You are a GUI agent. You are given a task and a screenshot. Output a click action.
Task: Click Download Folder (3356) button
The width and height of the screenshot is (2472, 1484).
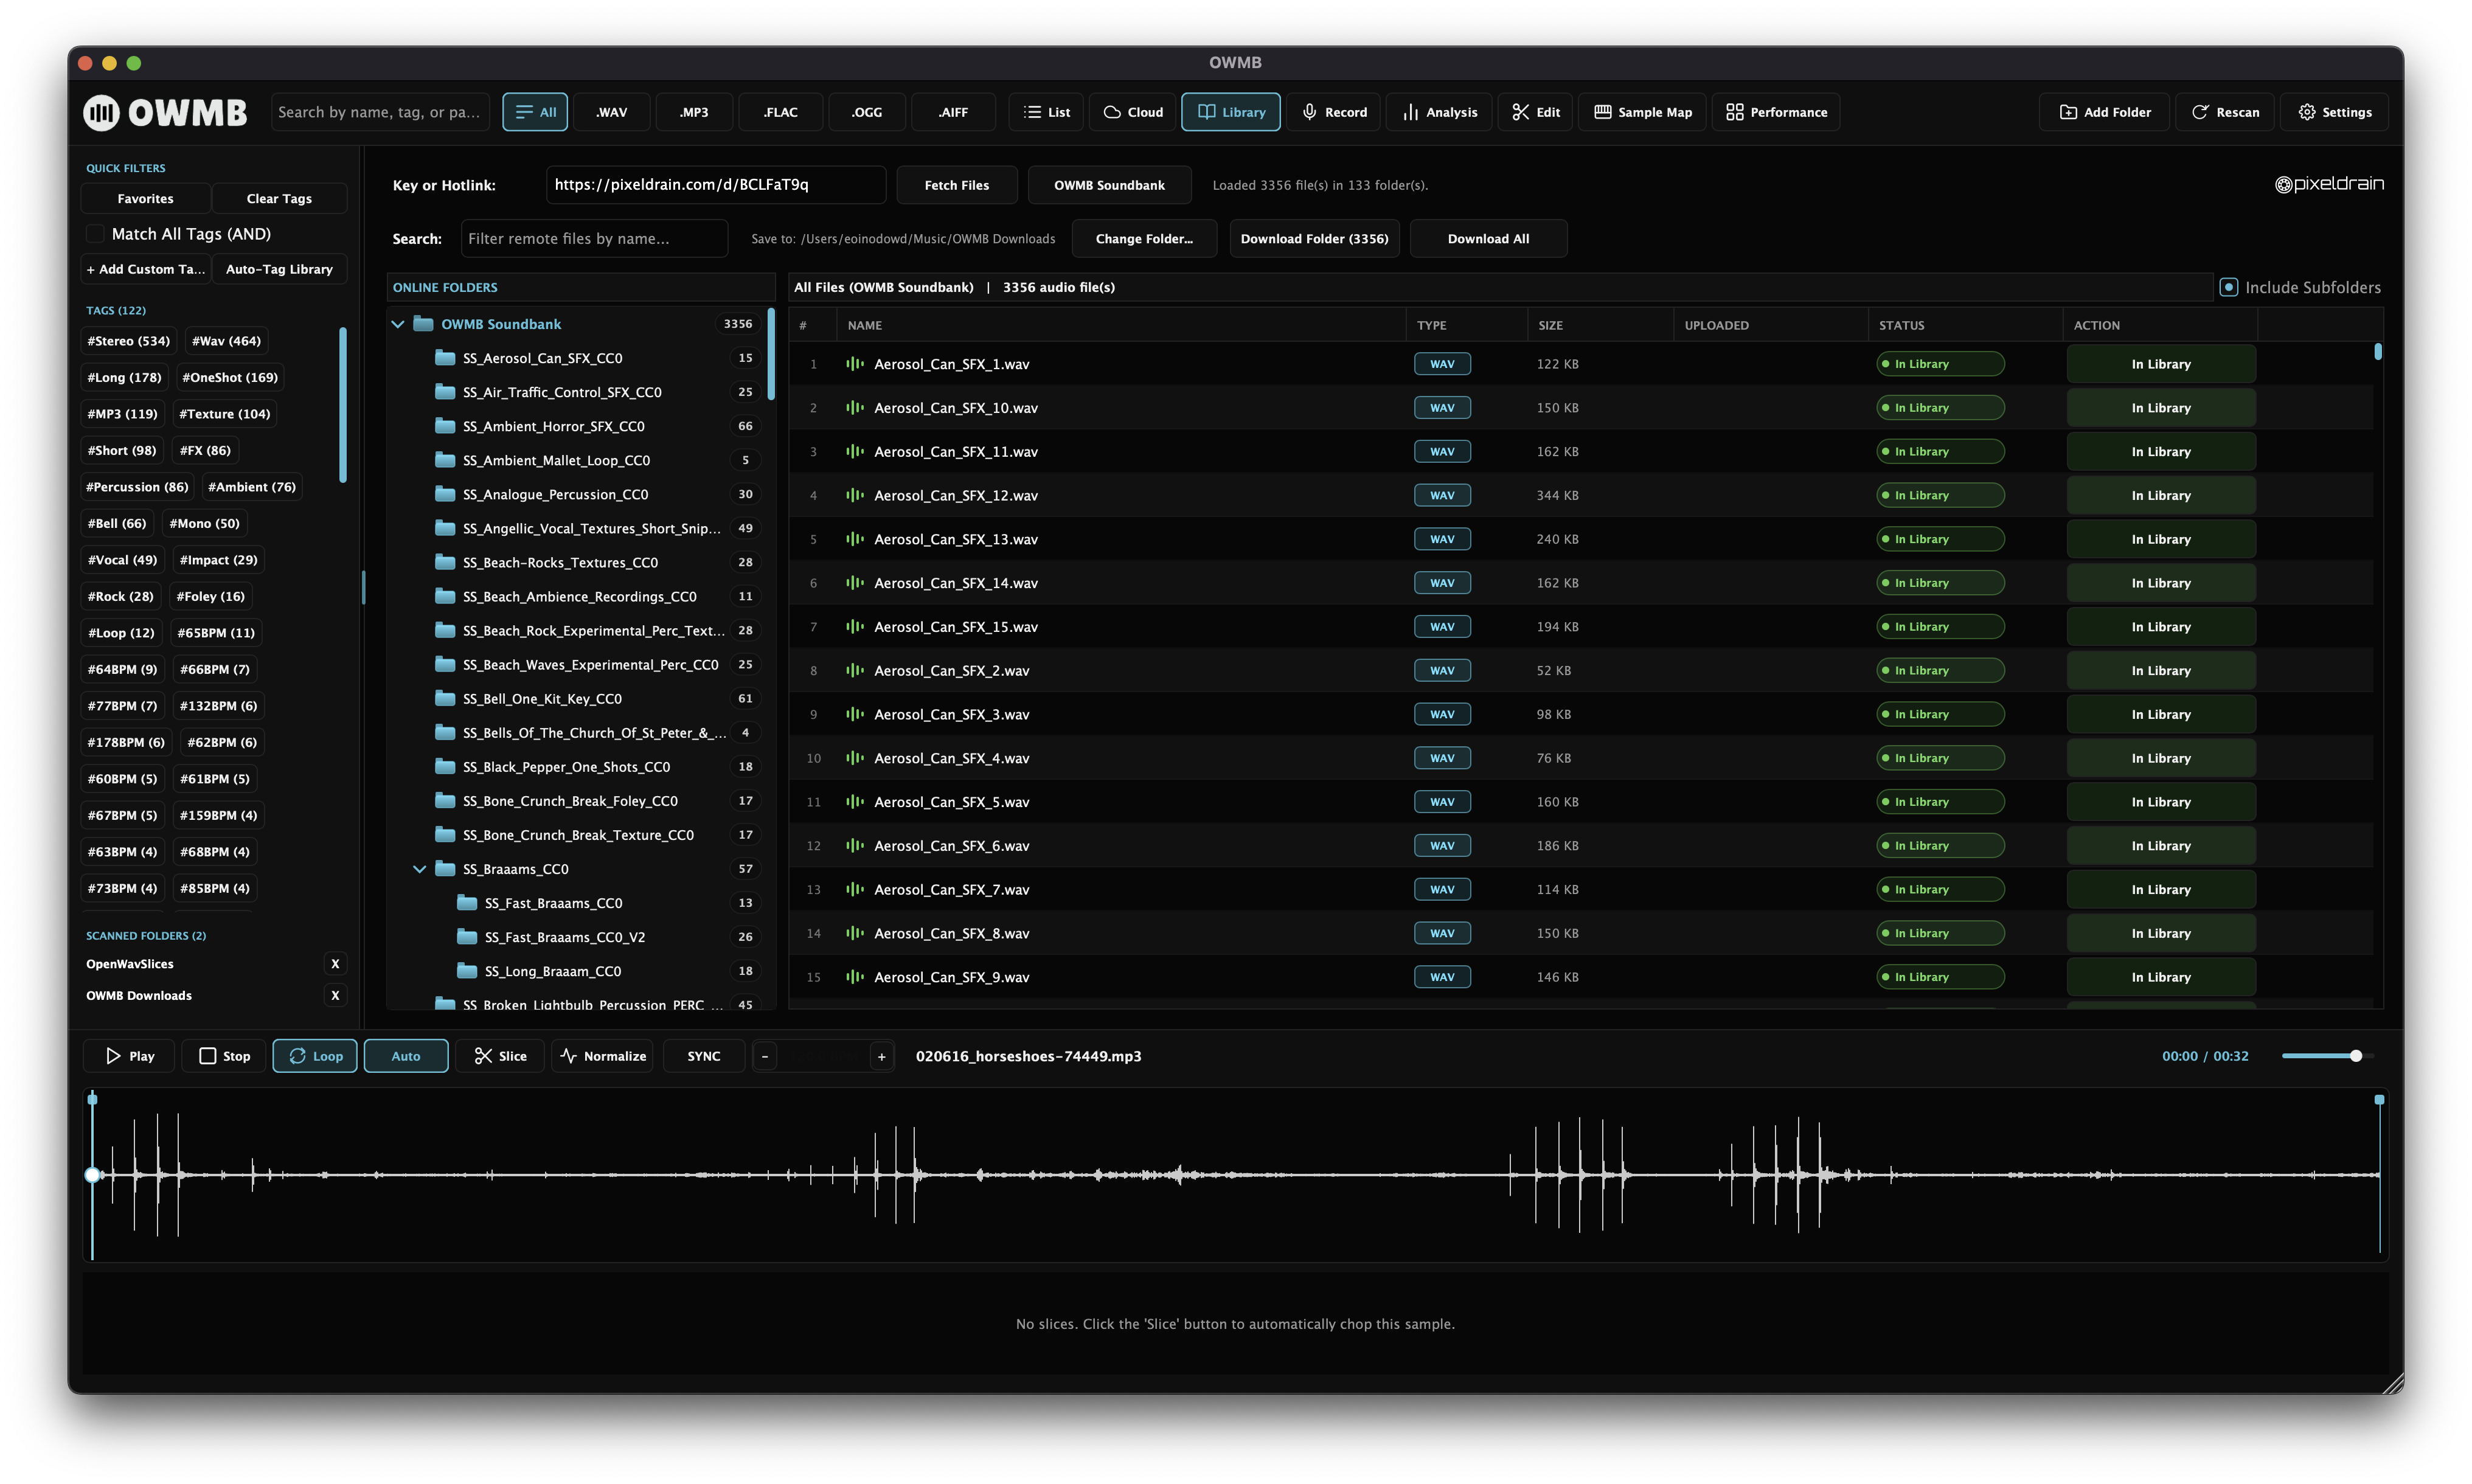(1314, 238)
